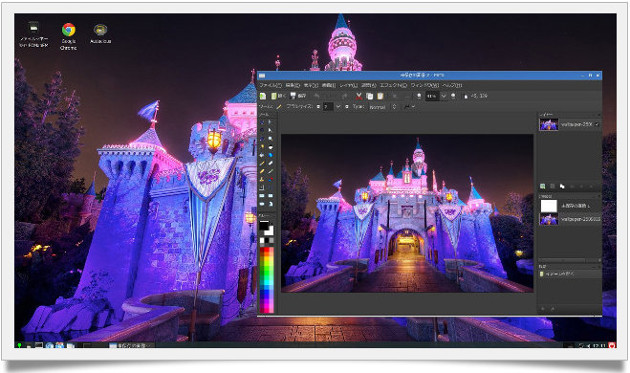
Task: Click the Type Normal stepper arrows
Action: [x=394, y=107]
